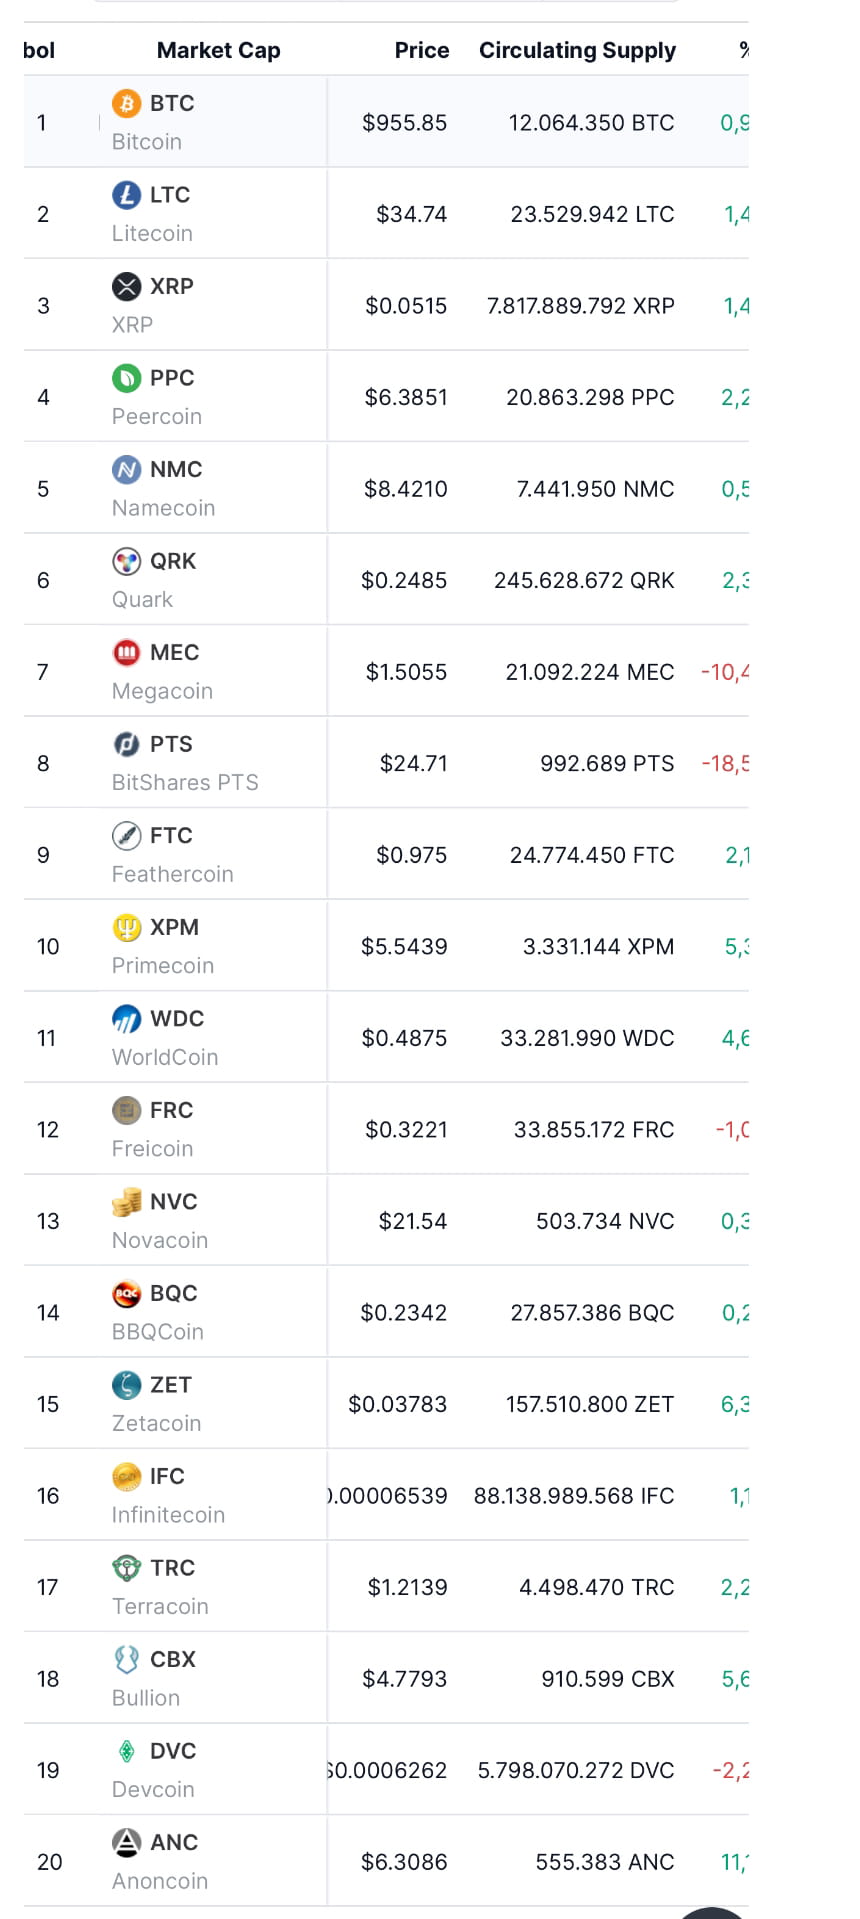Click the Quark QRK logo icon
This screenshot has height=1919, width=860.
coord(125,561)
